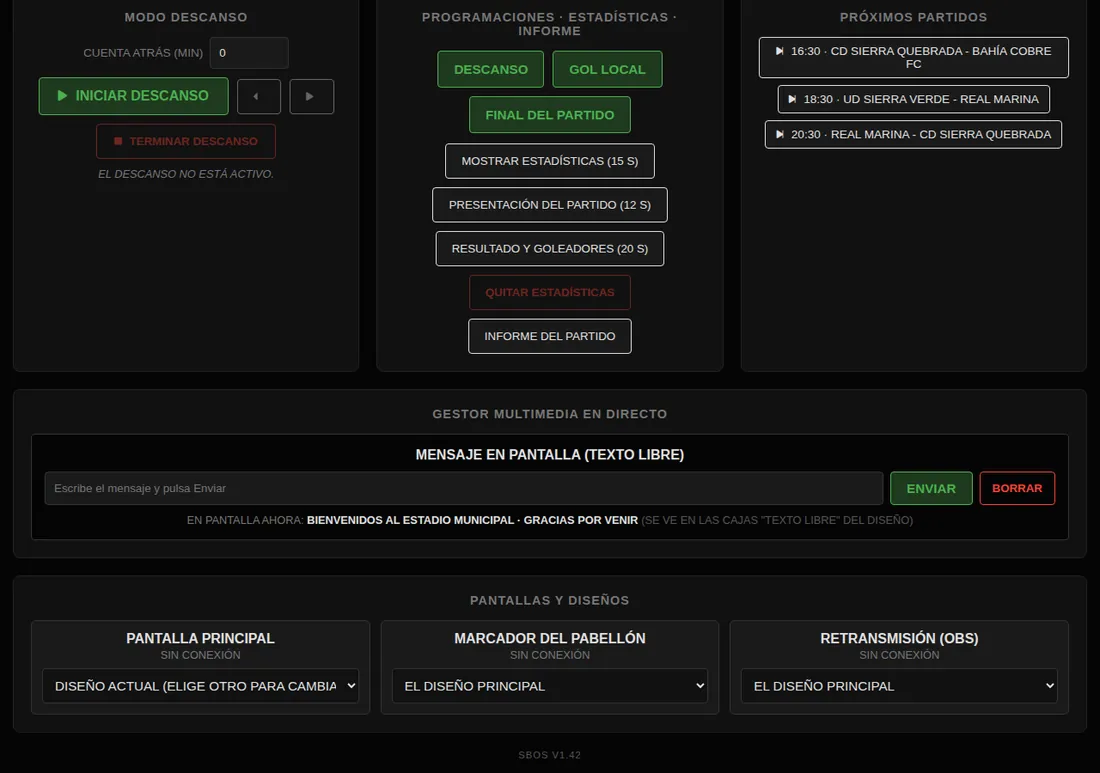Load 16:30 CD Sierra Quebrada - Bahía Cobre FC match
This screenshot has height=773, width=1100.
pyautogui.click(x=913, y=58)
